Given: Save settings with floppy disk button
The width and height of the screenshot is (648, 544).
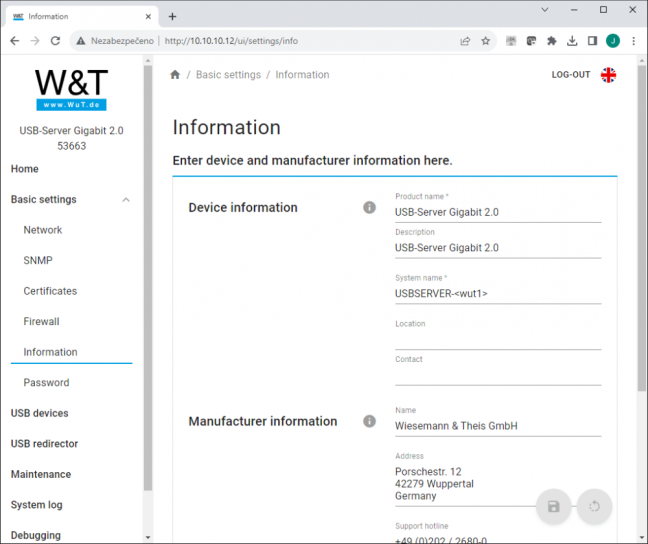Looking at the screenshot, I should [x=553, y=506].
